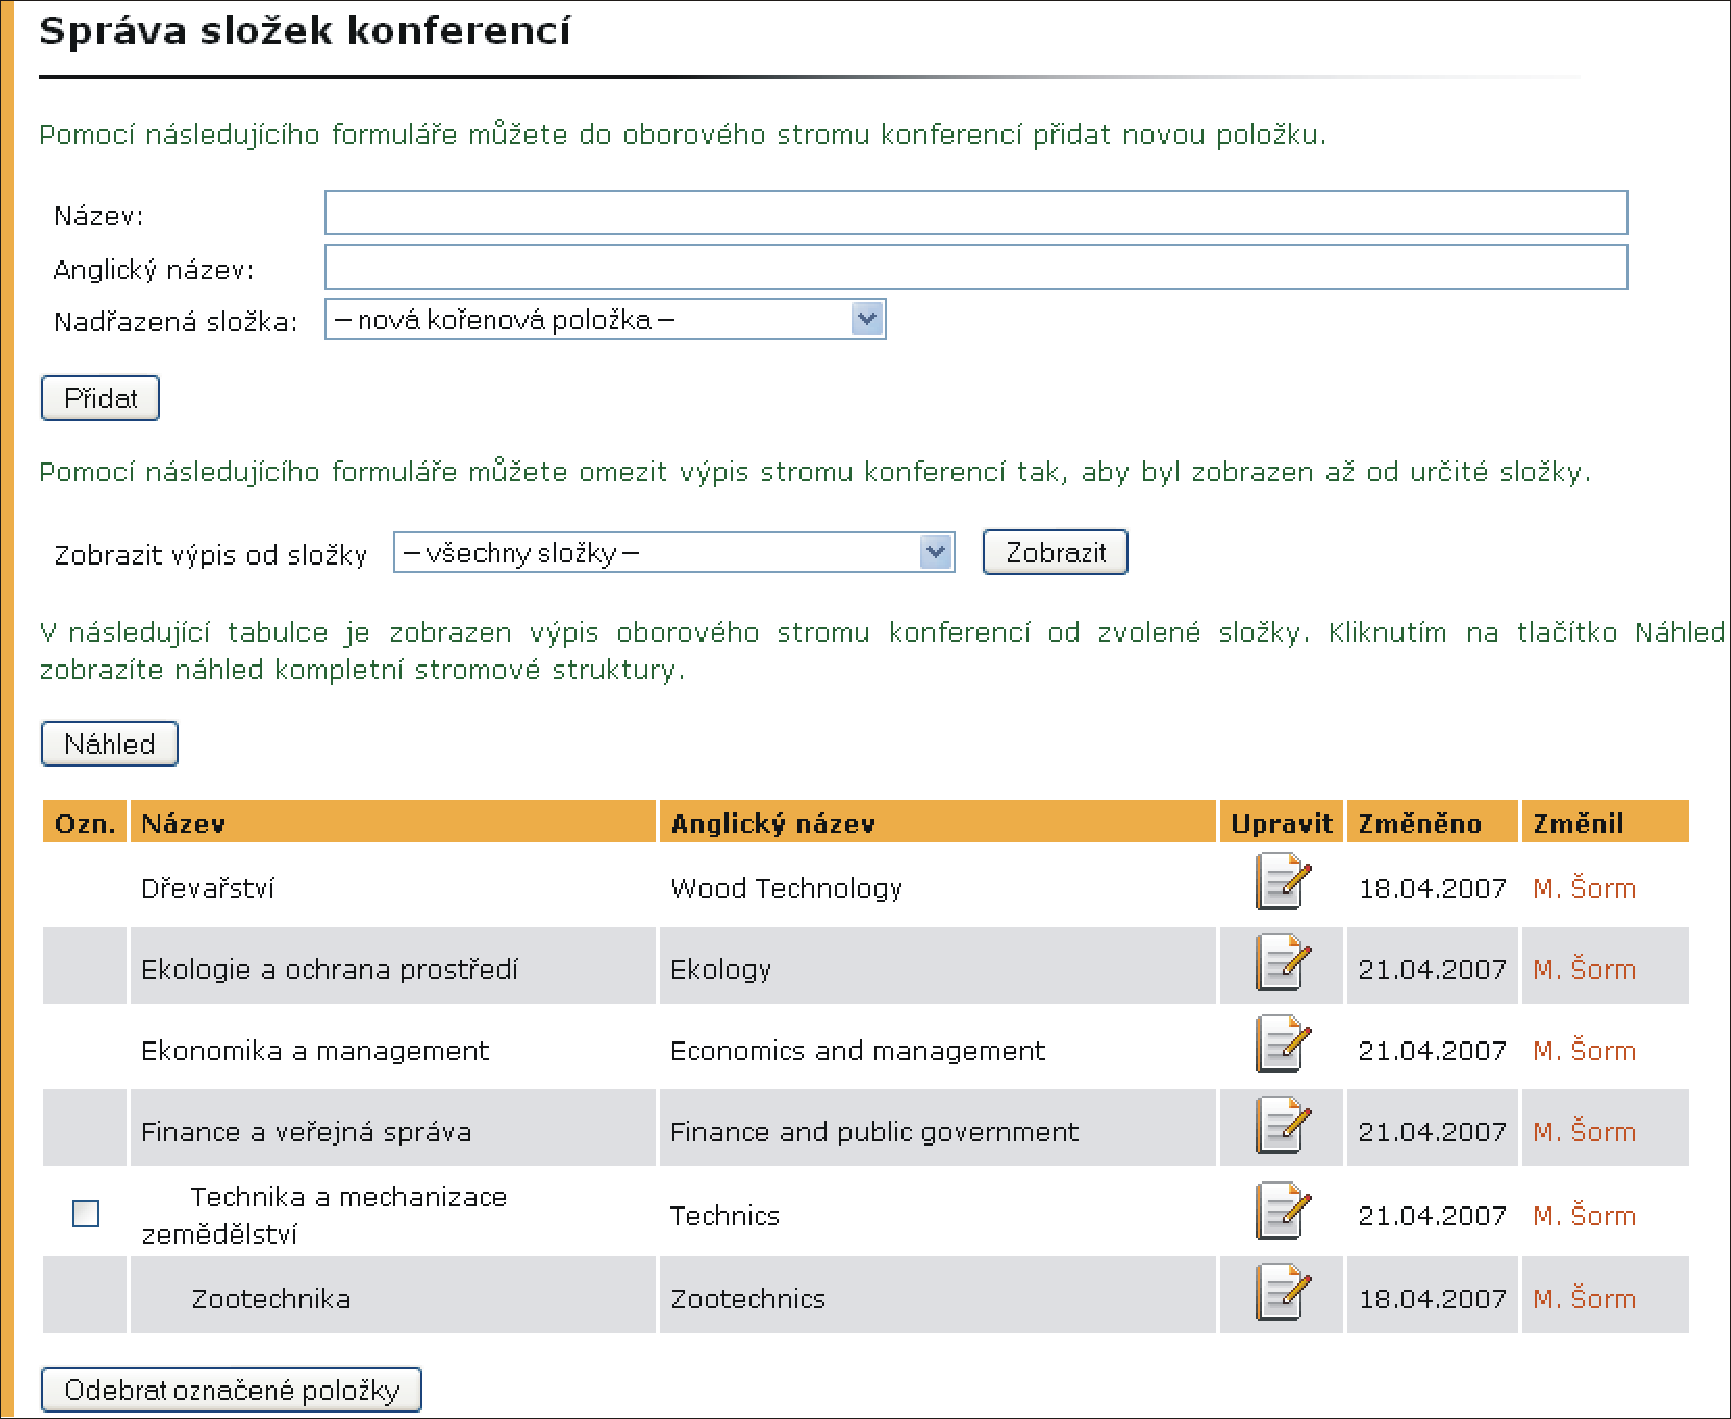Select Ekologie a ochrana prostředí cell
This screenshot has width=1731, height=1419.
pyautogui.click(x=393, y=966)
